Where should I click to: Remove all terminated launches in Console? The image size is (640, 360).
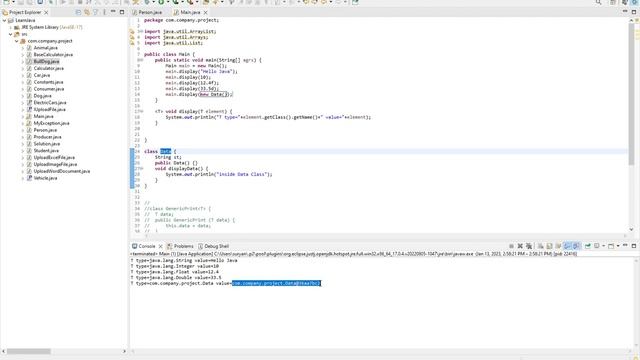point(529,246)
